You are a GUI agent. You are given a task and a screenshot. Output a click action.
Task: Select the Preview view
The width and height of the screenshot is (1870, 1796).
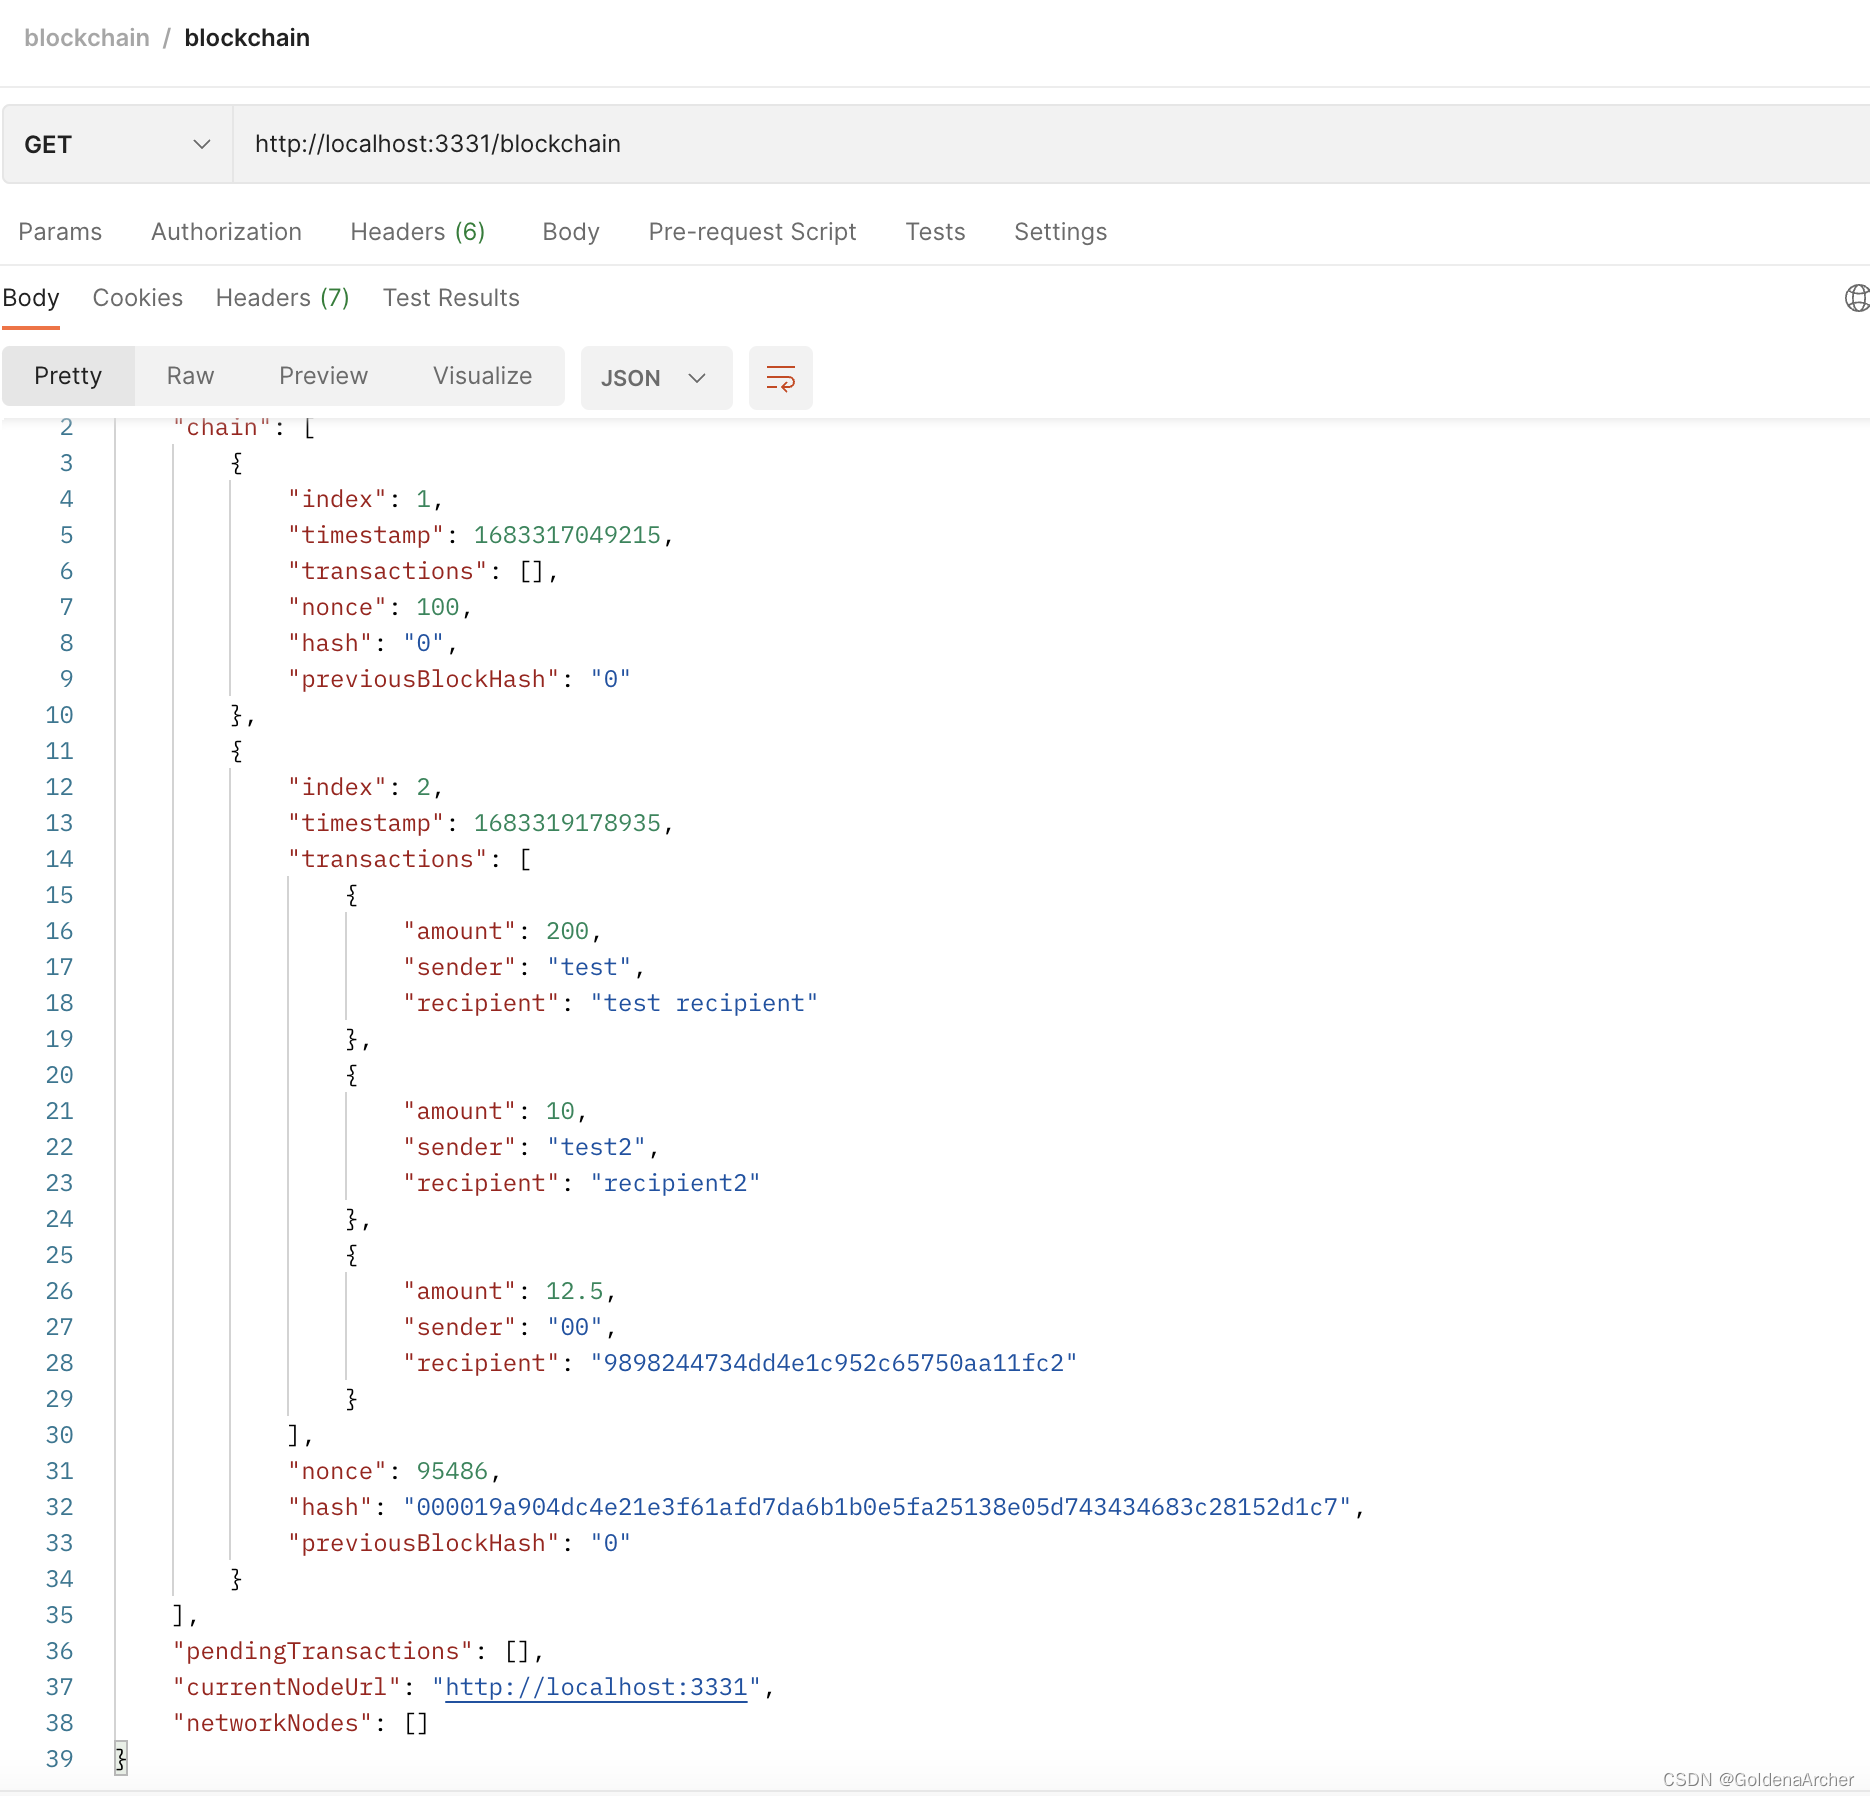coord(323,376)
